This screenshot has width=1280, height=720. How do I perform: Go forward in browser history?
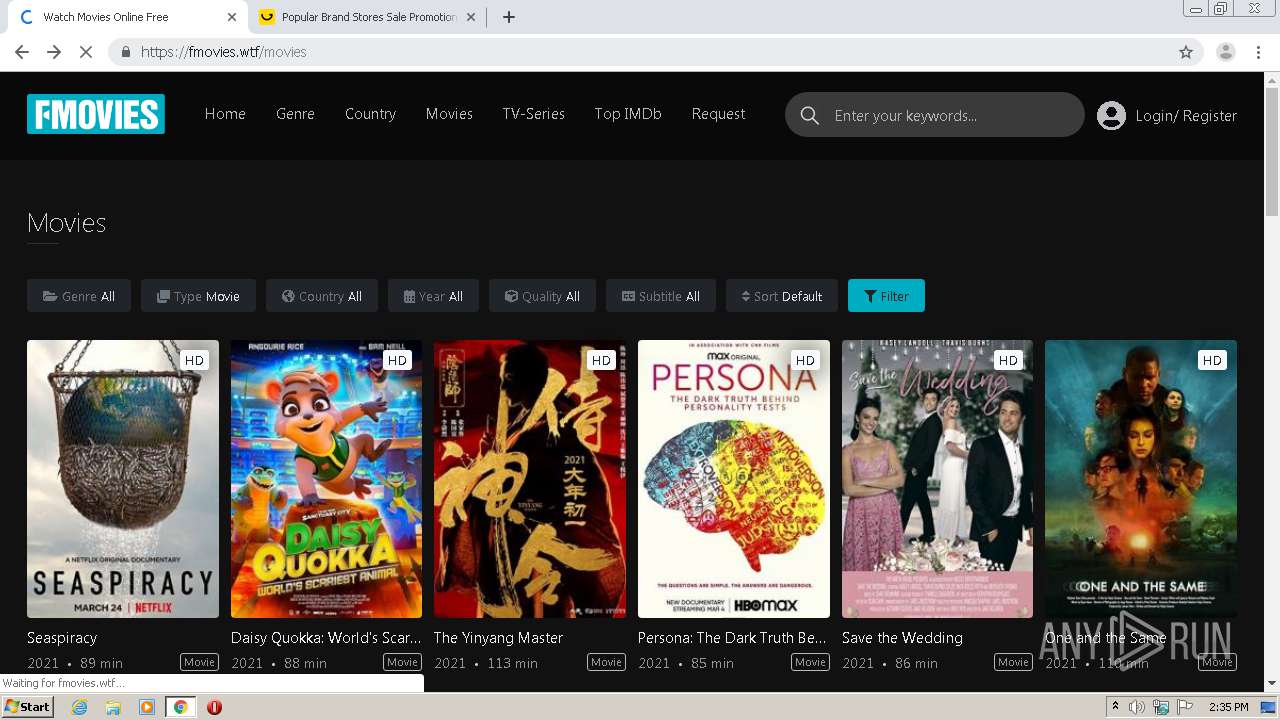point(54,52)
